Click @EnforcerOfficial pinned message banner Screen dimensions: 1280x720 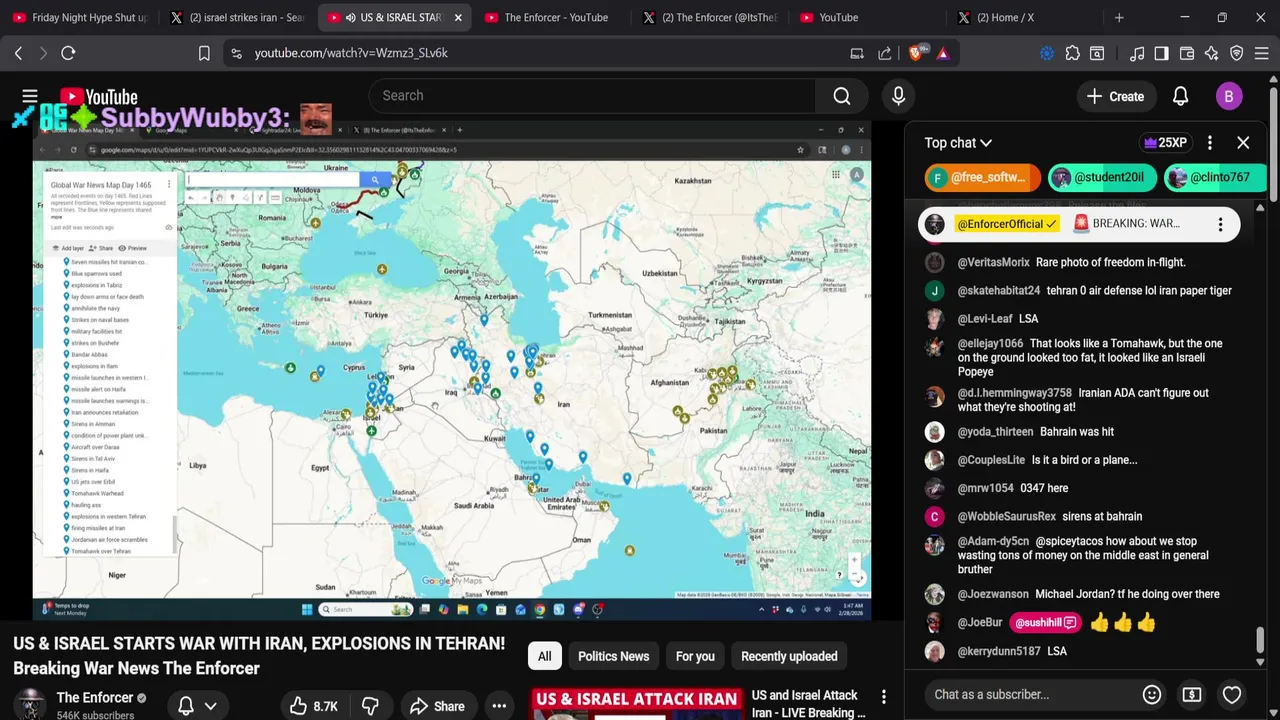1079,224
